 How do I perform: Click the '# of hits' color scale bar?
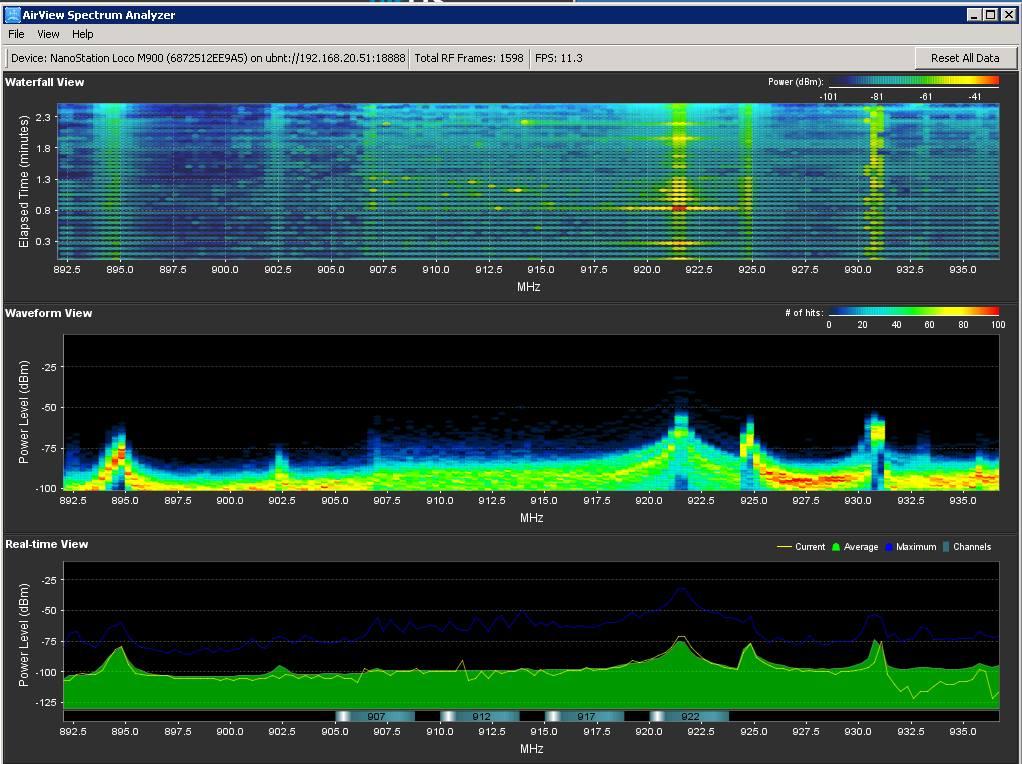point(913,313)
